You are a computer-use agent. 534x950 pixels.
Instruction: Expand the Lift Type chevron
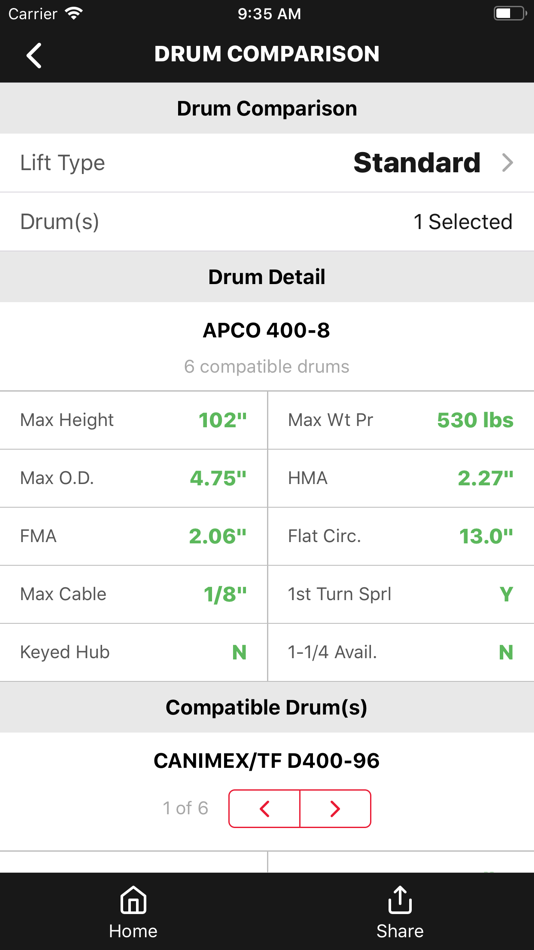[x=507, y=163]
